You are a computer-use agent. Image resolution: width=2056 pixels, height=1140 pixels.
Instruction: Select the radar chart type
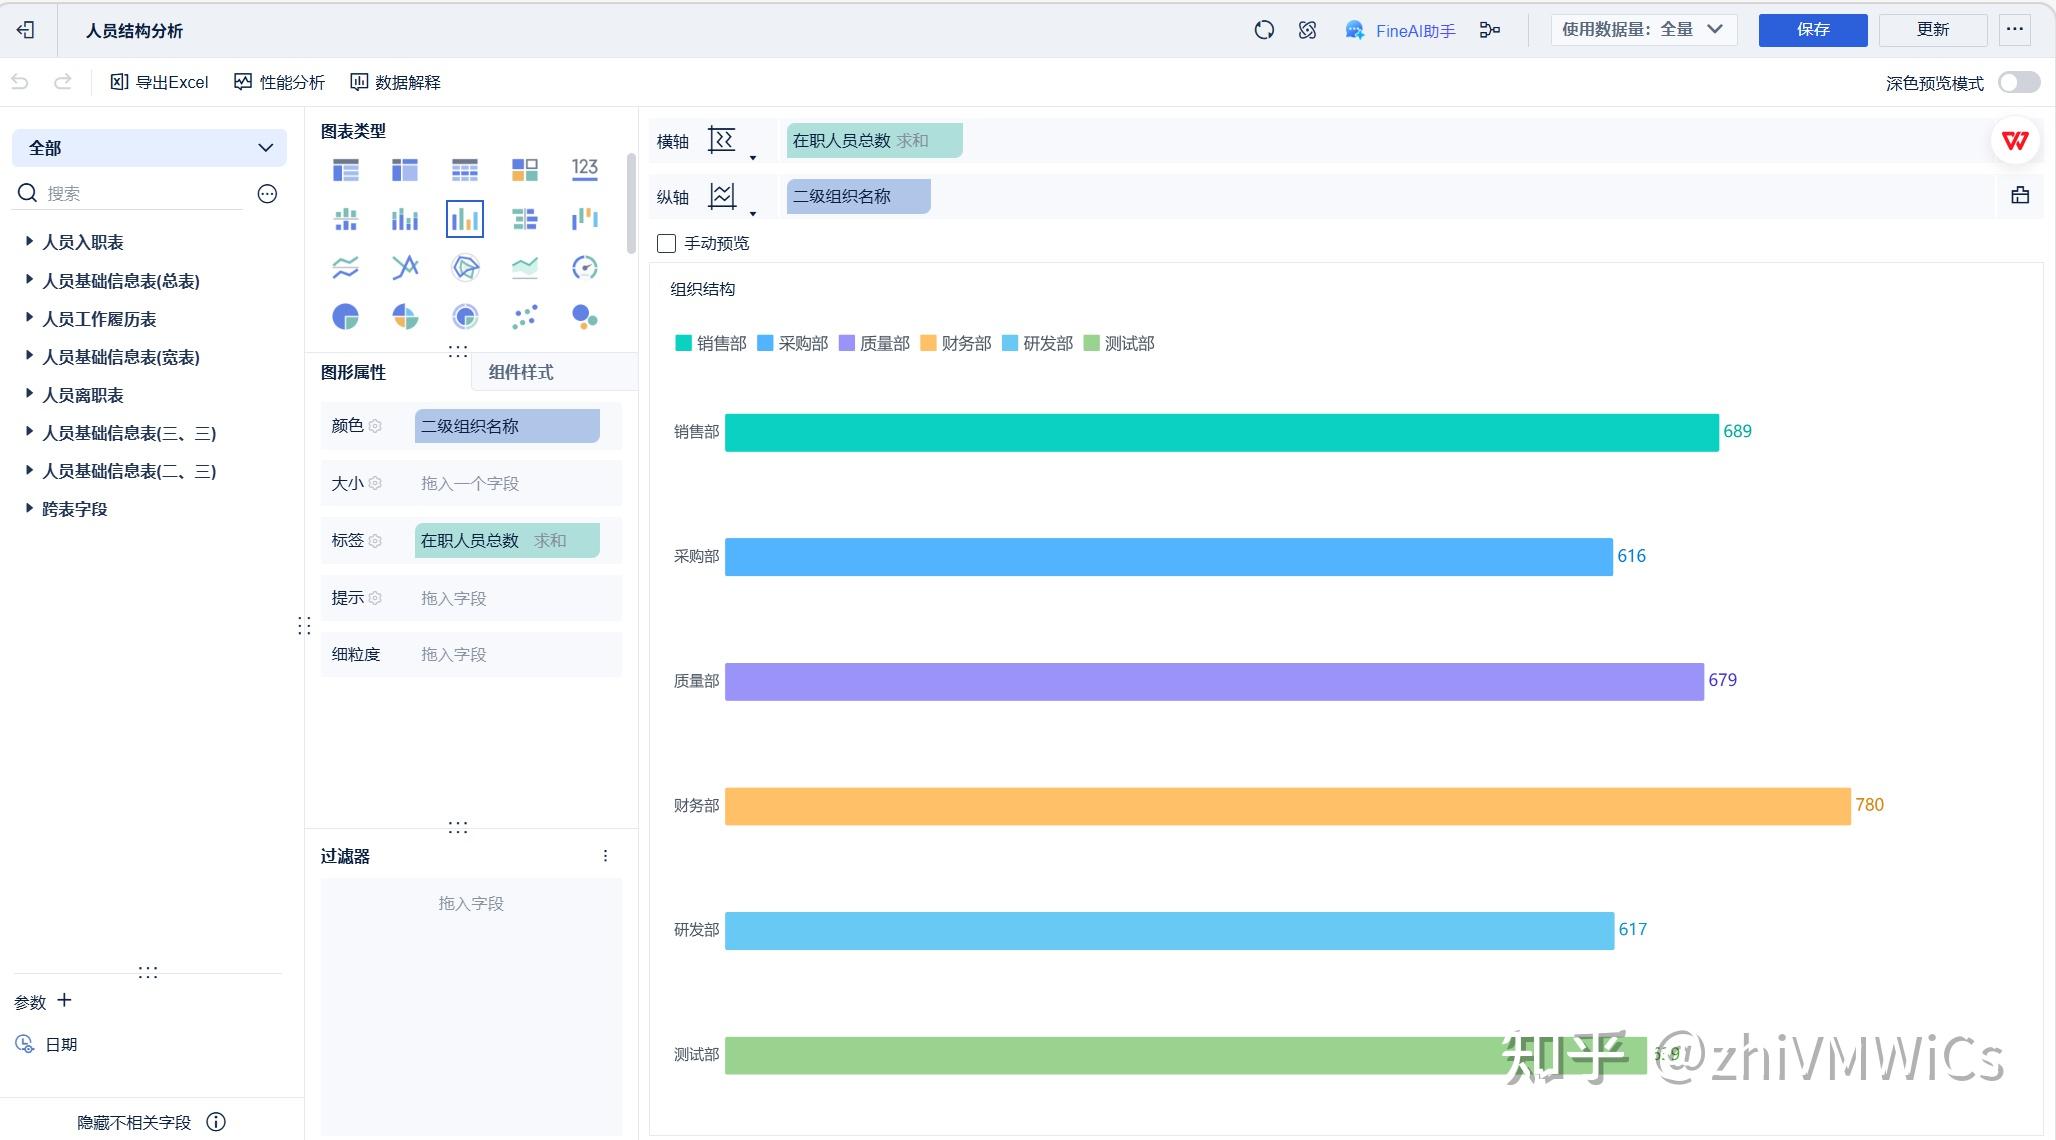coord(465,267)
